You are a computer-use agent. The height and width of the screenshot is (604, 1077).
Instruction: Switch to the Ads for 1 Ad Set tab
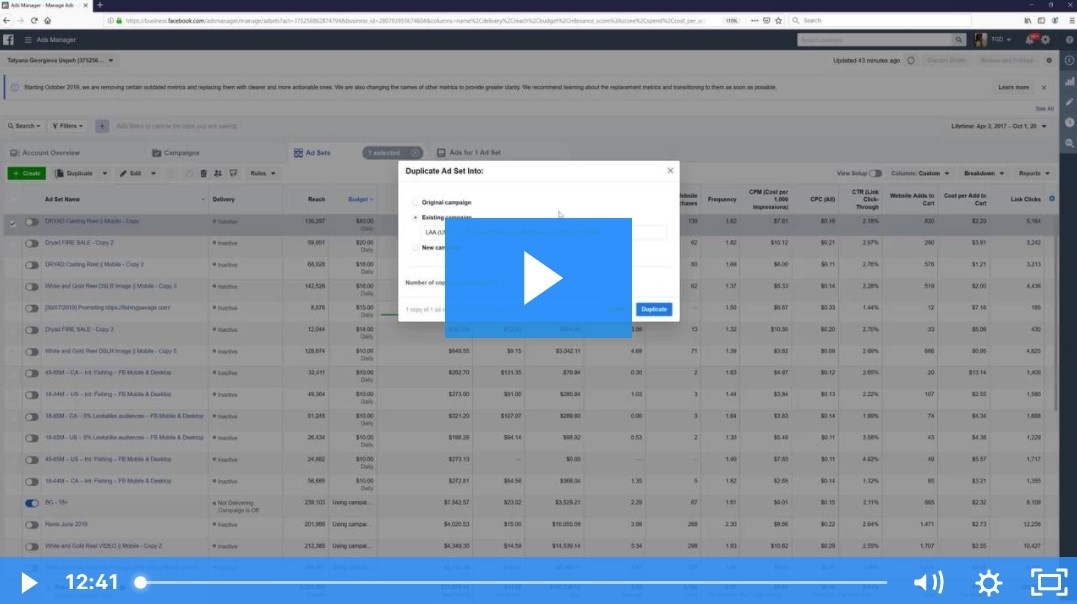469,153
